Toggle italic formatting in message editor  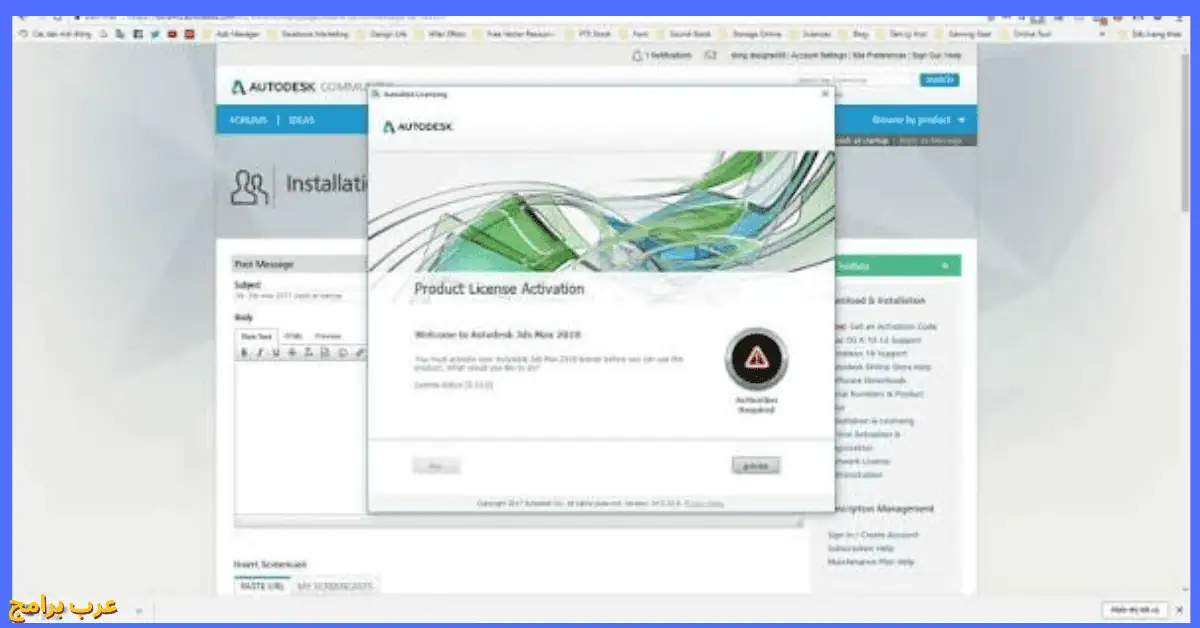[260, 352]
